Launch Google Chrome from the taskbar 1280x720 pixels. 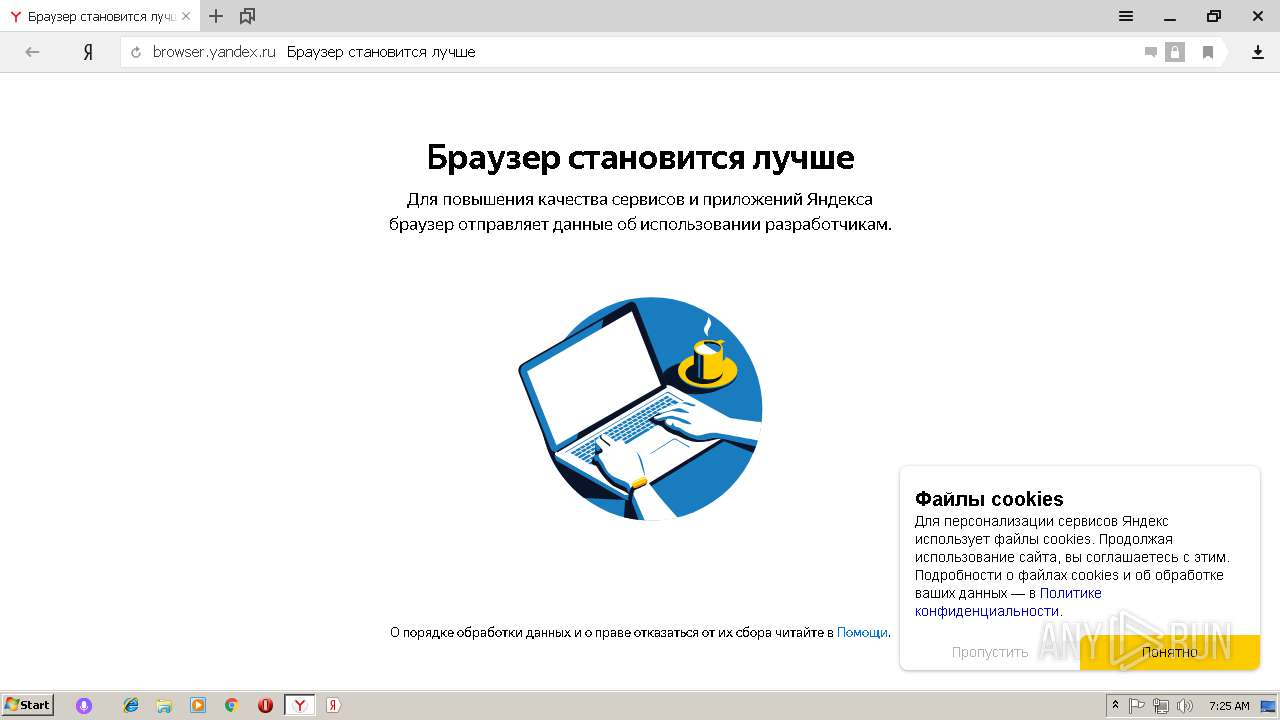click(231, 705)
